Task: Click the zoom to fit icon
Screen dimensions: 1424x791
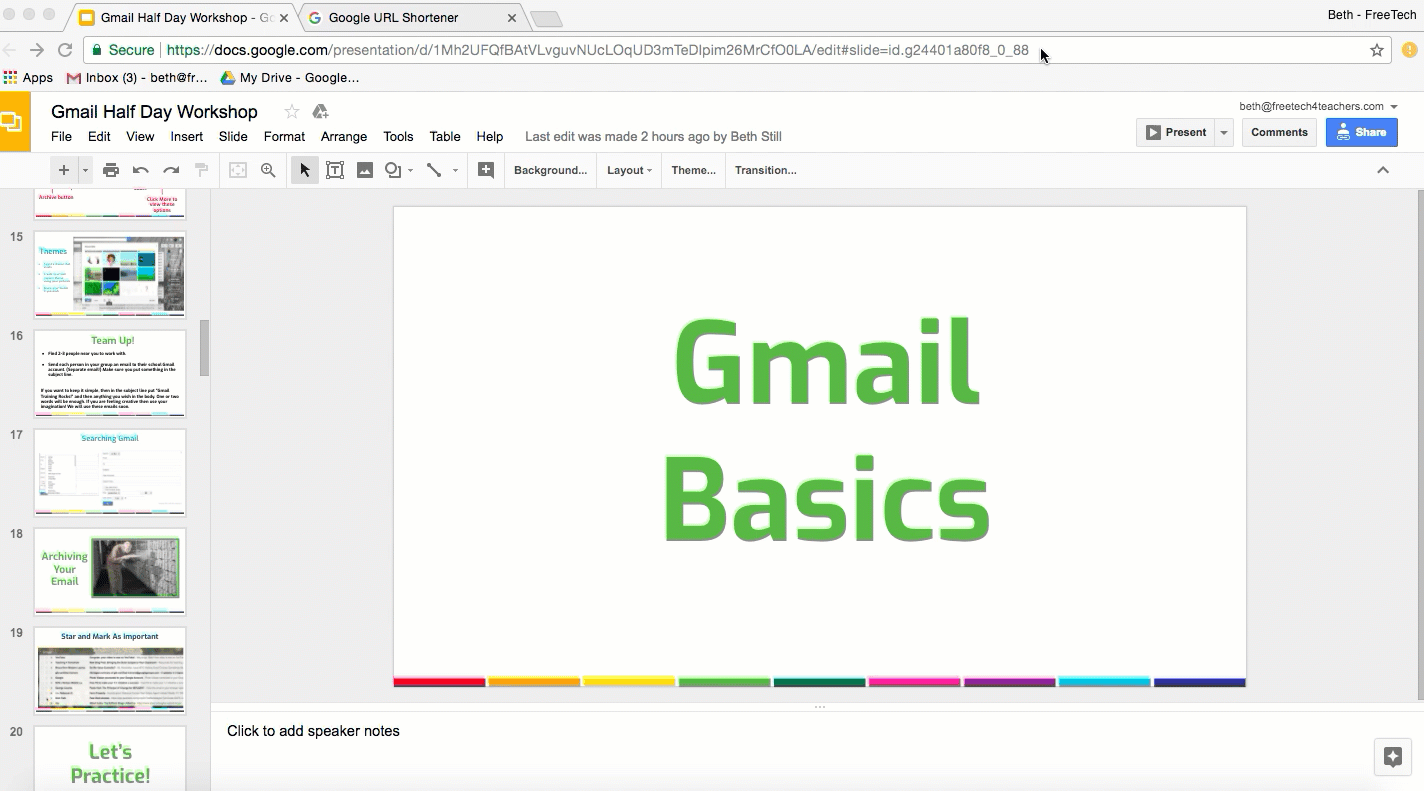Action: click(x=238, y=170)
